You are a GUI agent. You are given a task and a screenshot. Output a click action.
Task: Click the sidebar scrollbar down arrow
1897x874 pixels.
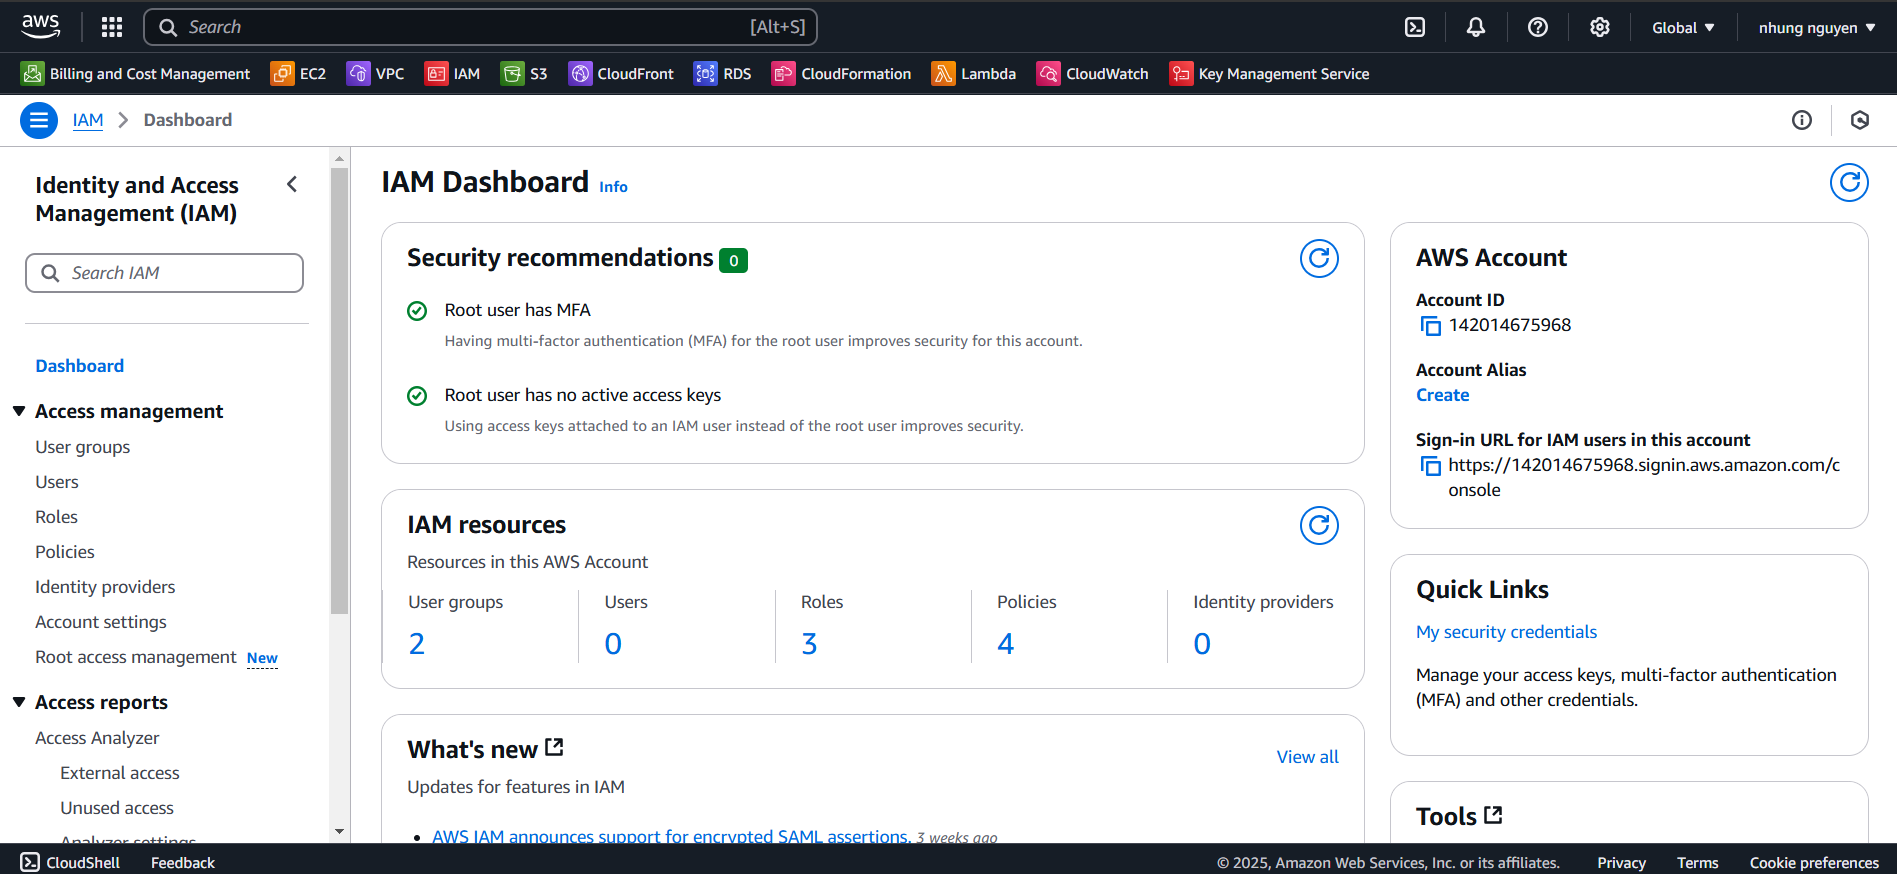(x=339, y=831)
